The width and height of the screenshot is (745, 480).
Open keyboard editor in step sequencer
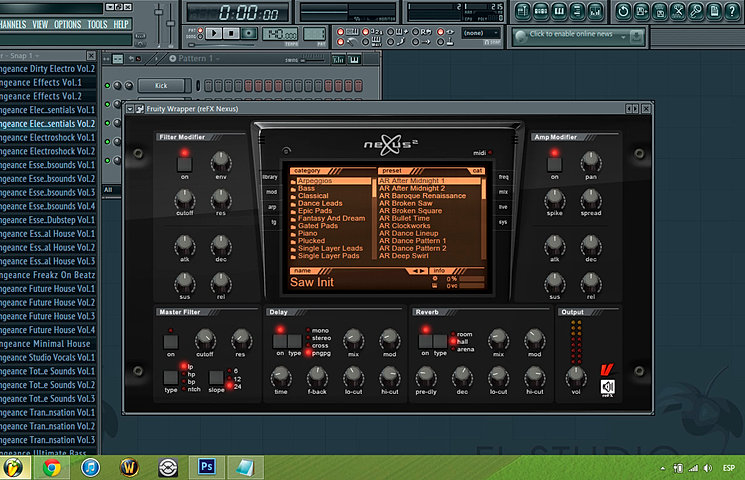pyautogui.click(x=354, y=59)
